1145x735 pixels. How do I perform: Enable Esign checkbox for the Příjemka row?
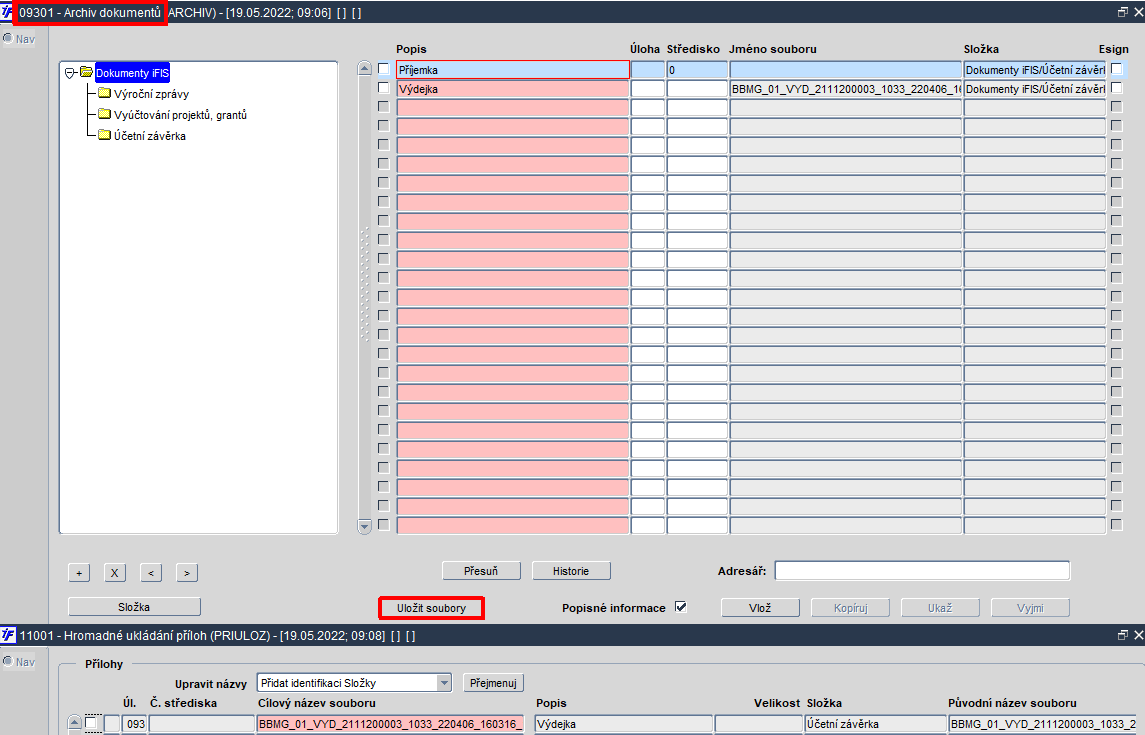pos(1116,69)
